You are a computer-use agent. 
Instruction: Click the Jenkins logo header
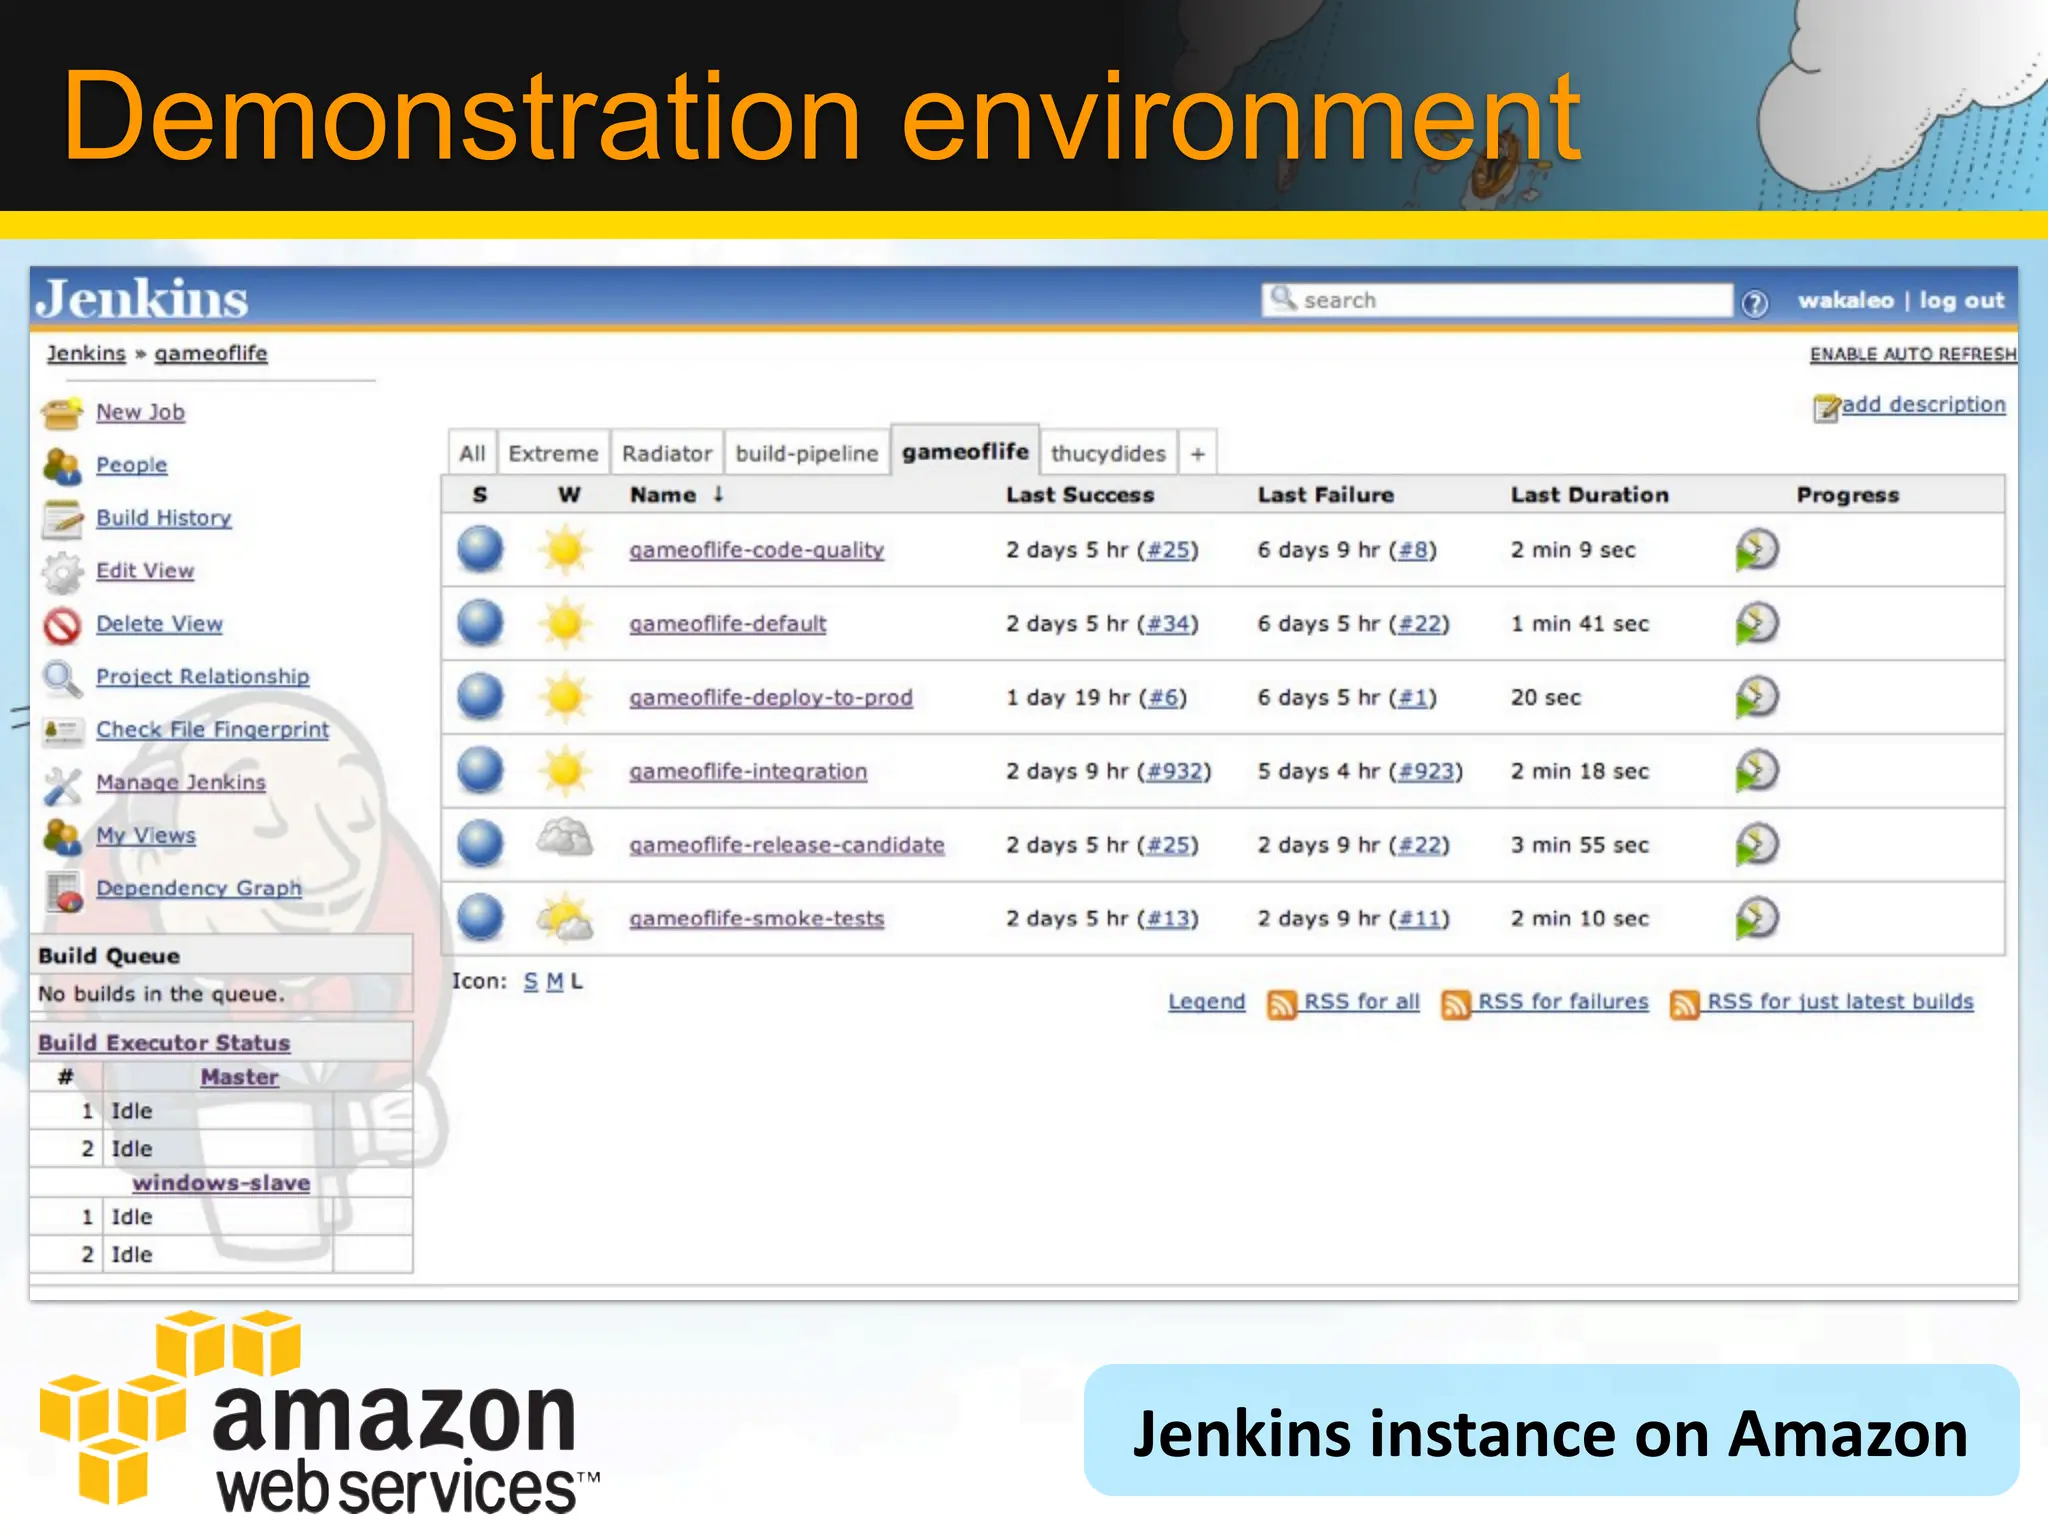tap(142, 299)
